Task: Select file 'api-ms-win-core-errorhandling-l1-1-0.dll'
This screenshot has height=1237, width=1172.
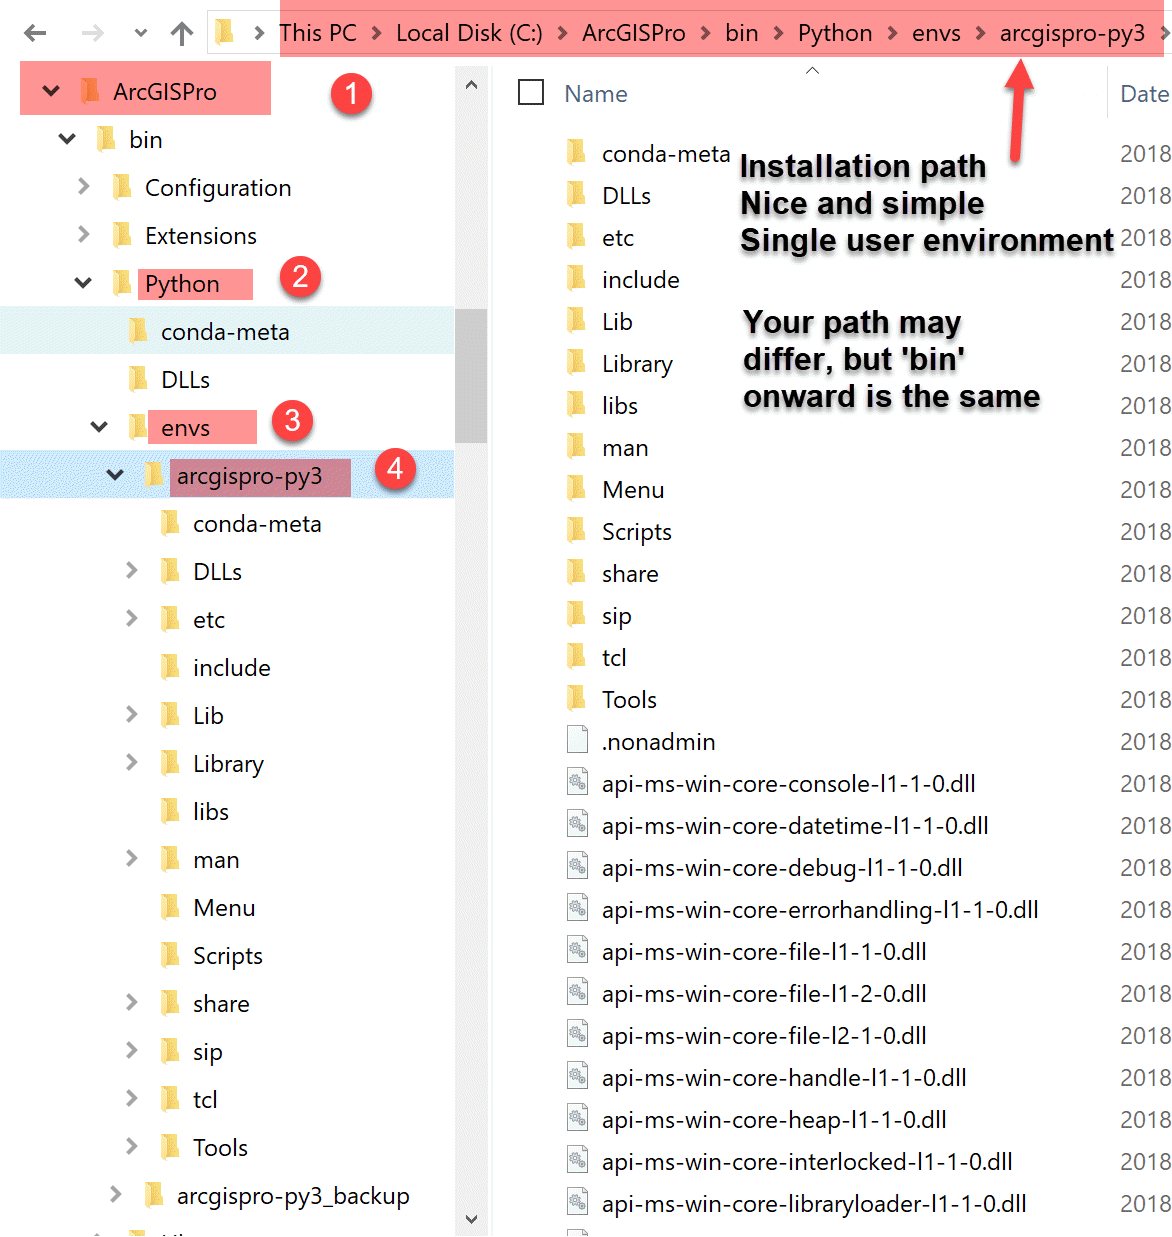Action: (820, 910)
